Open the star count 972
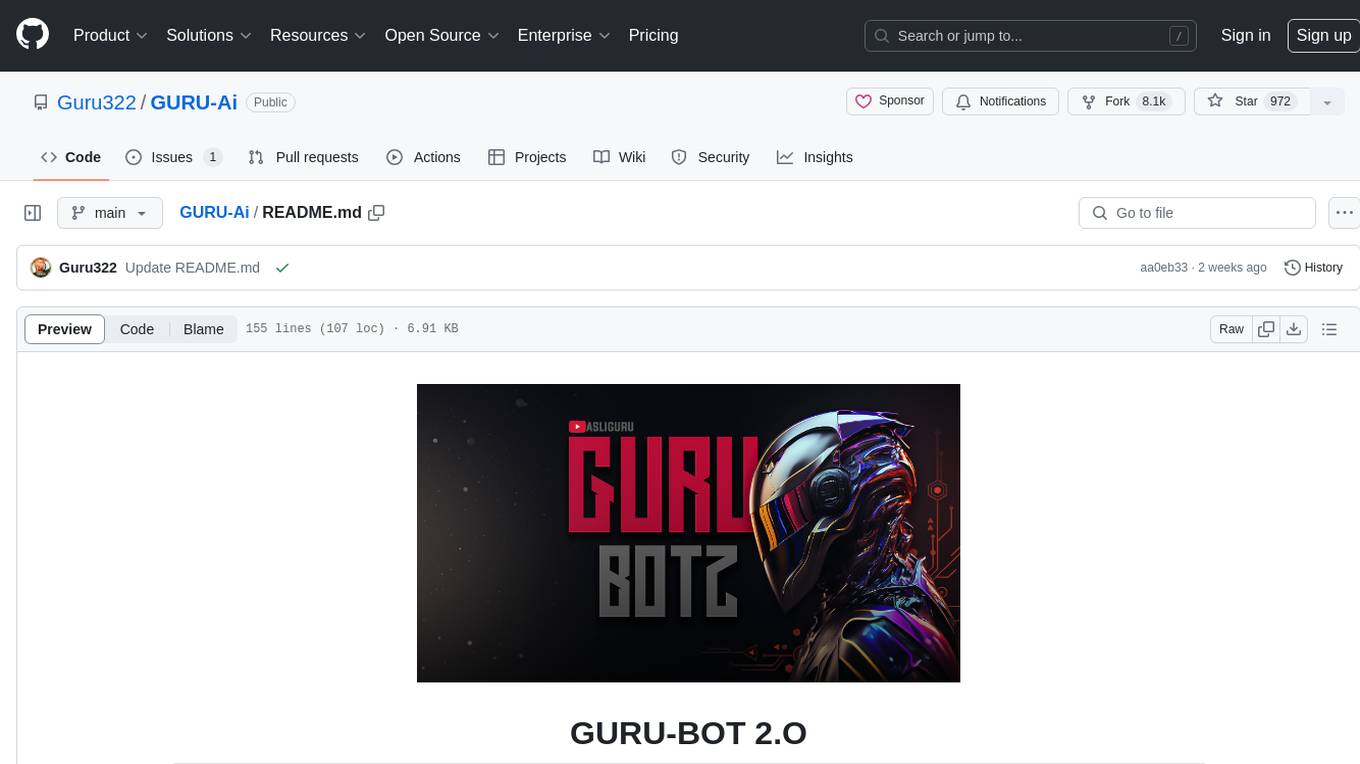 [1280, 101]
